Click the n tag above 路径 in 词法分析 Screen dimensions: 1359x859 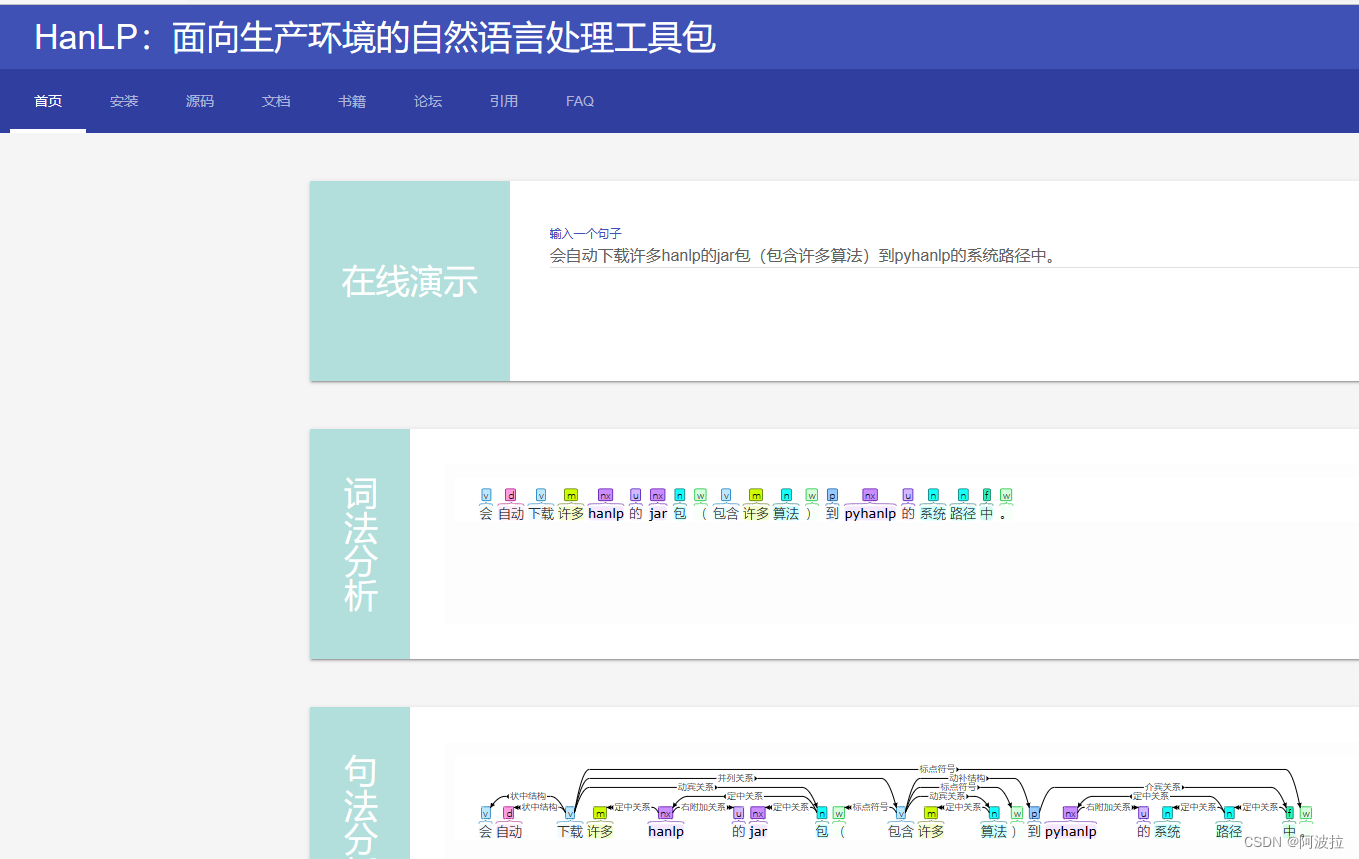[x=963, y=495]
